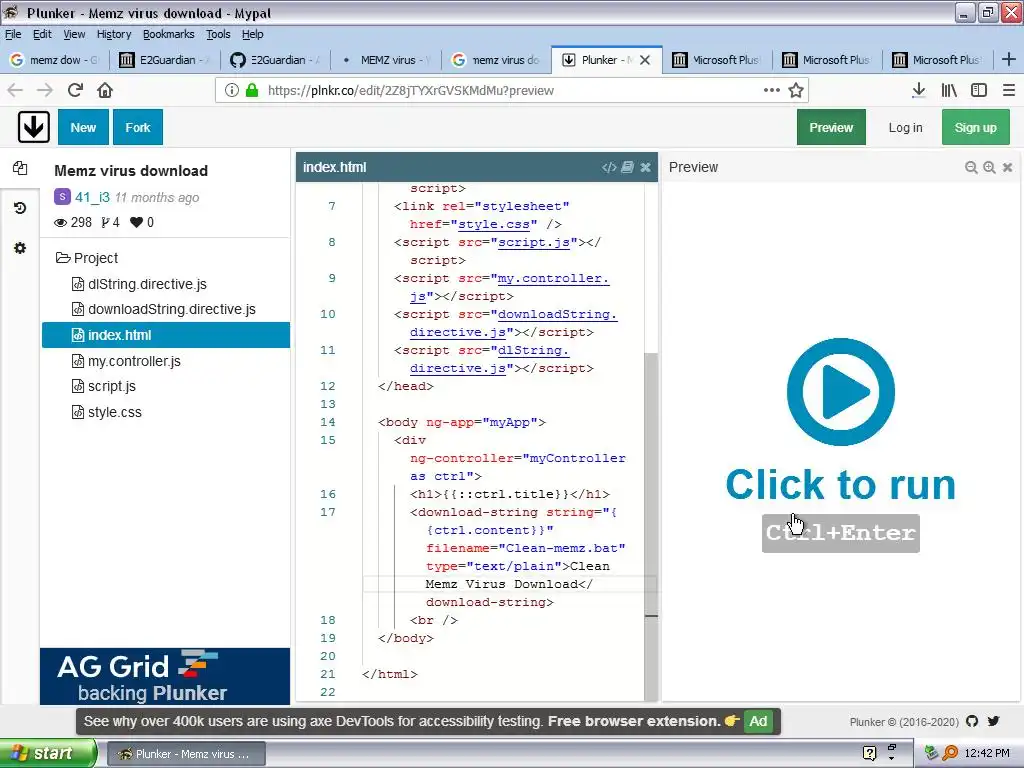
Task: Click the Log in link
Action: pos(905,127)
